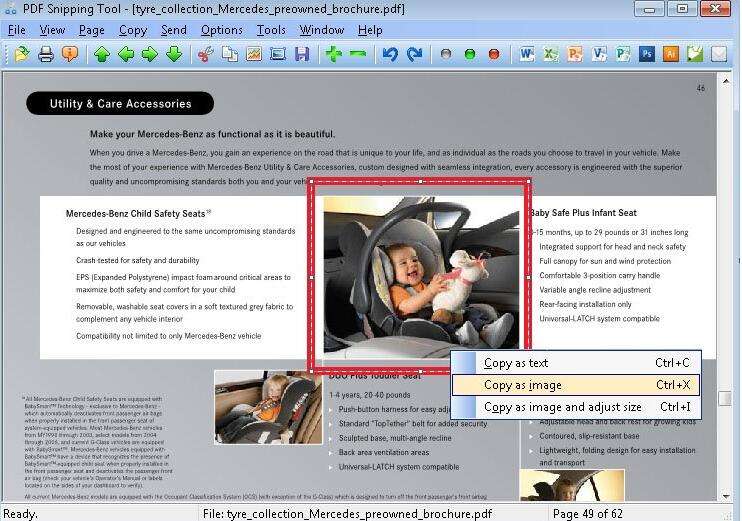The image size is (742, 521).
Task: Click the top-middle handle of red selection
Action: [420, 181]
